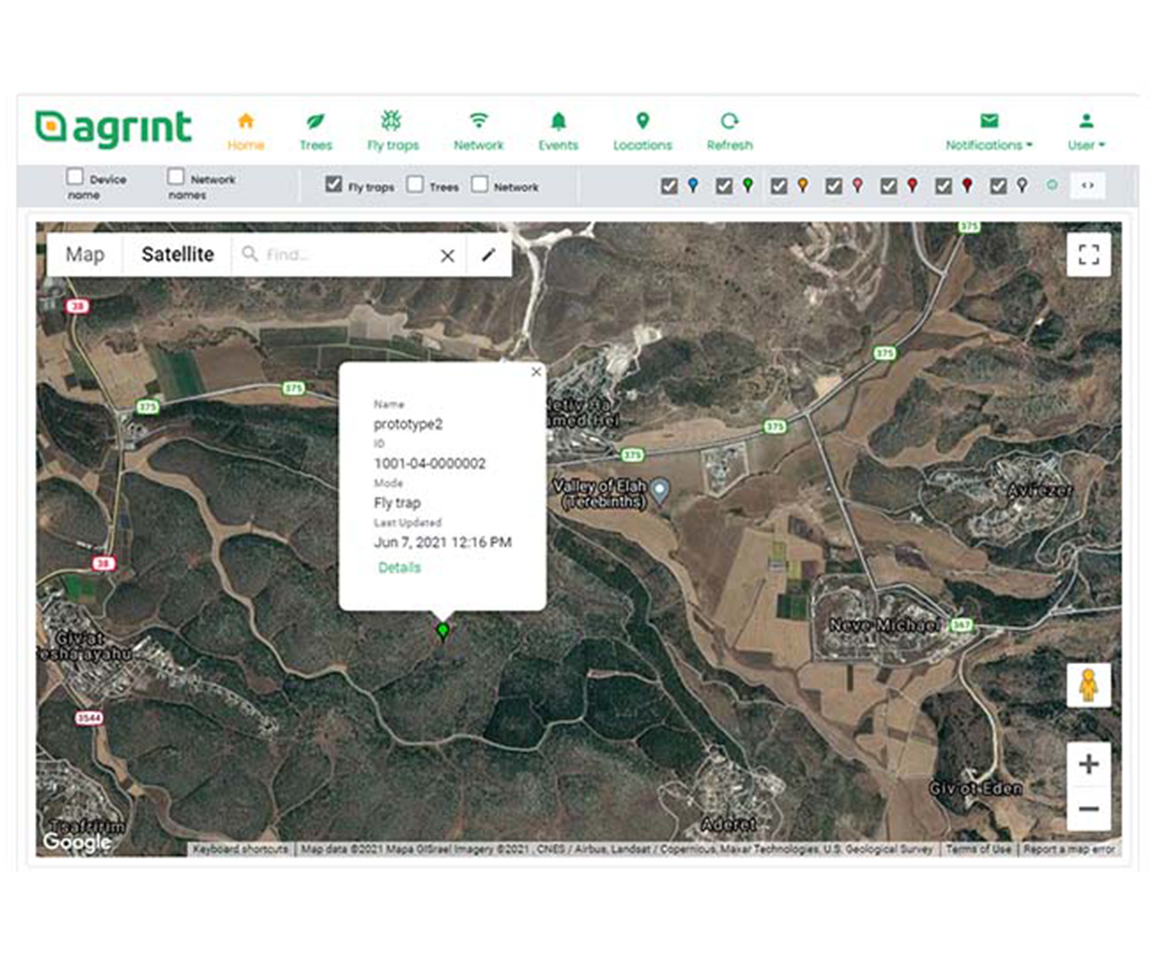Viewport: 1153px width, 960px height.
Task: Open the Fly traps section
Action: click(x=392, y=131)
